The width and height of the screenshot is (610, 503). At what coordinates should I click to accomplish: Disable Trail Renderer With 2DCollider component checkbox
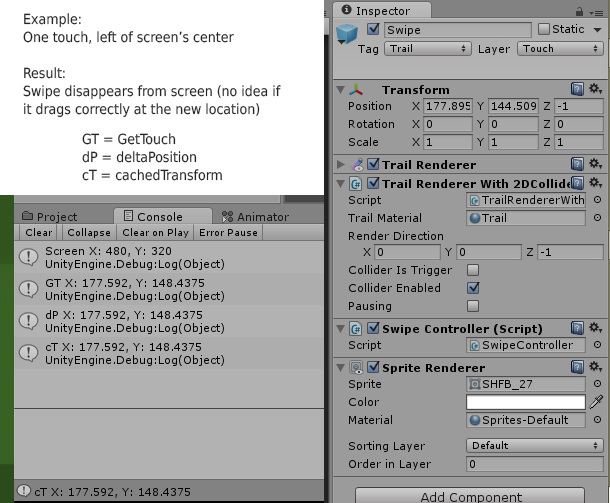tap(373, 183)
